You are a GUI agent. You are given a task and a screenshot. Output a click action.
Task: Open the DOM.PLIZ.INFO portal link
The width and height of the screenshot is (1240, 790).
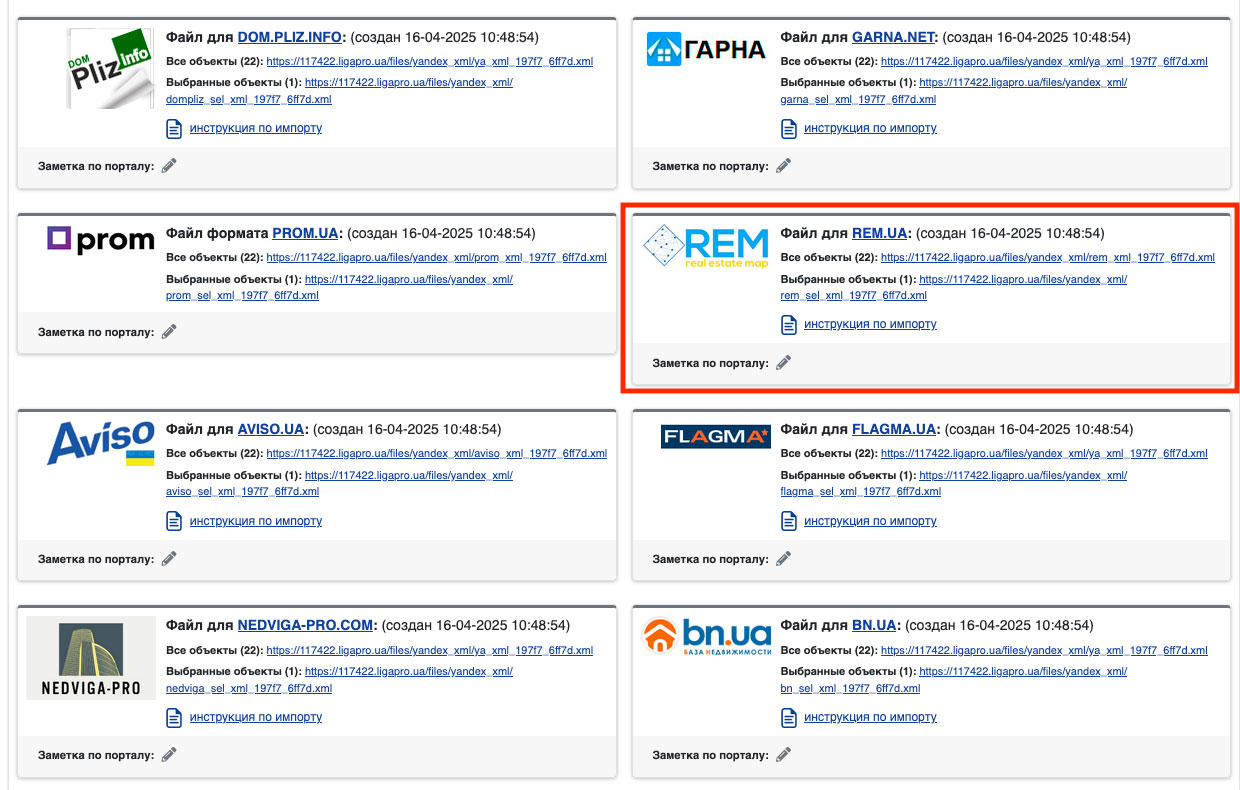(x=291, y=38)
